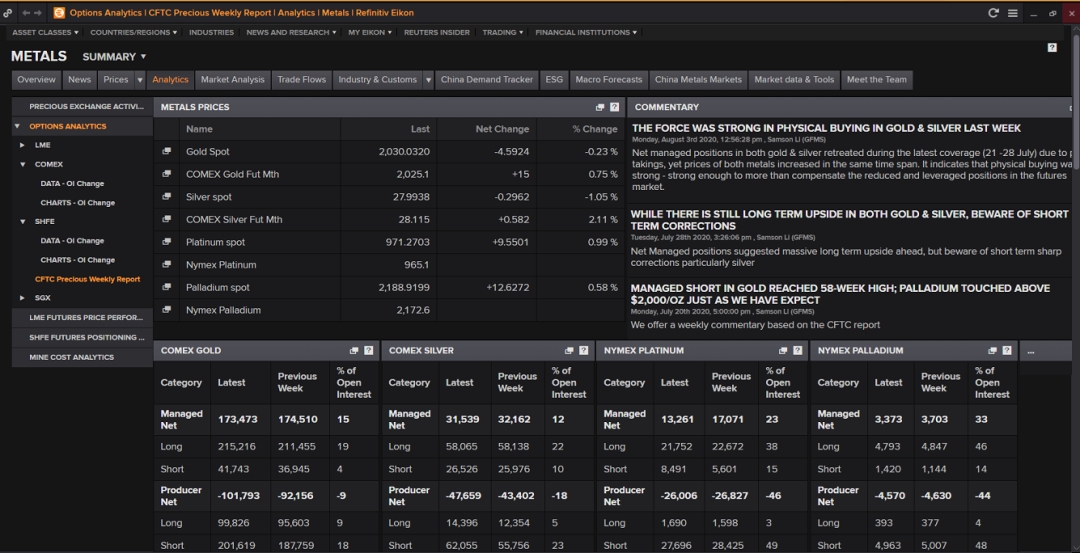
Task: Switch to the Market Analysis tab
Action: pyautogui.click(x=233, y=80)
